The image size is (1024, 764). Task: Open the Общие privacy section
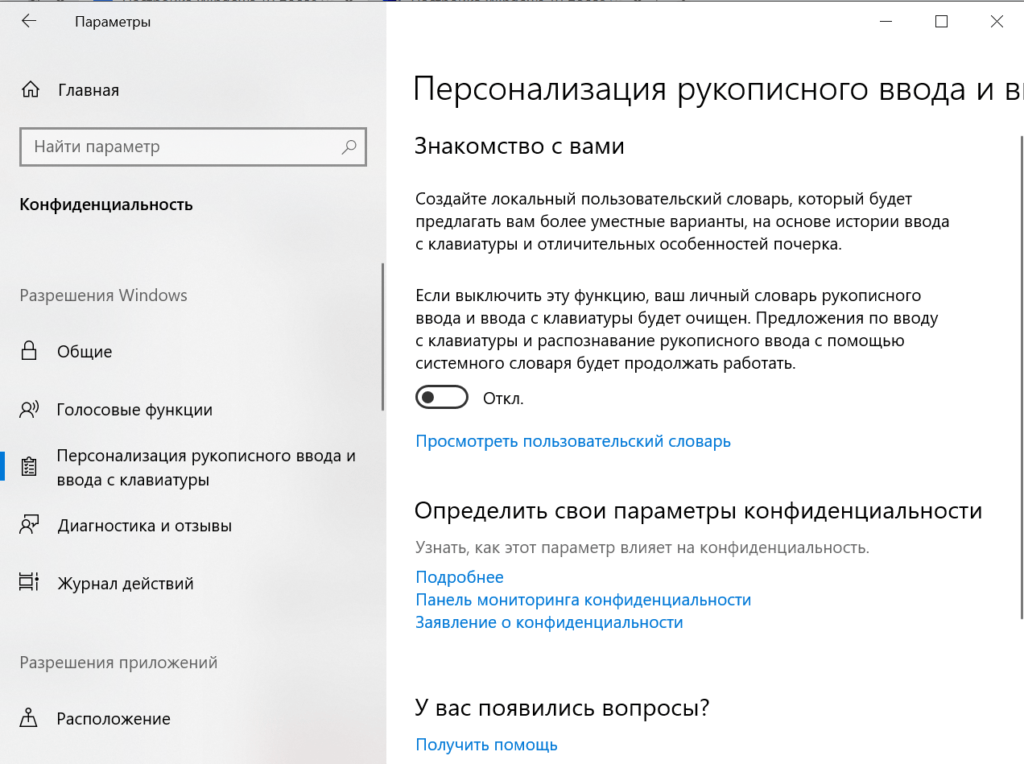coord(84,351)
